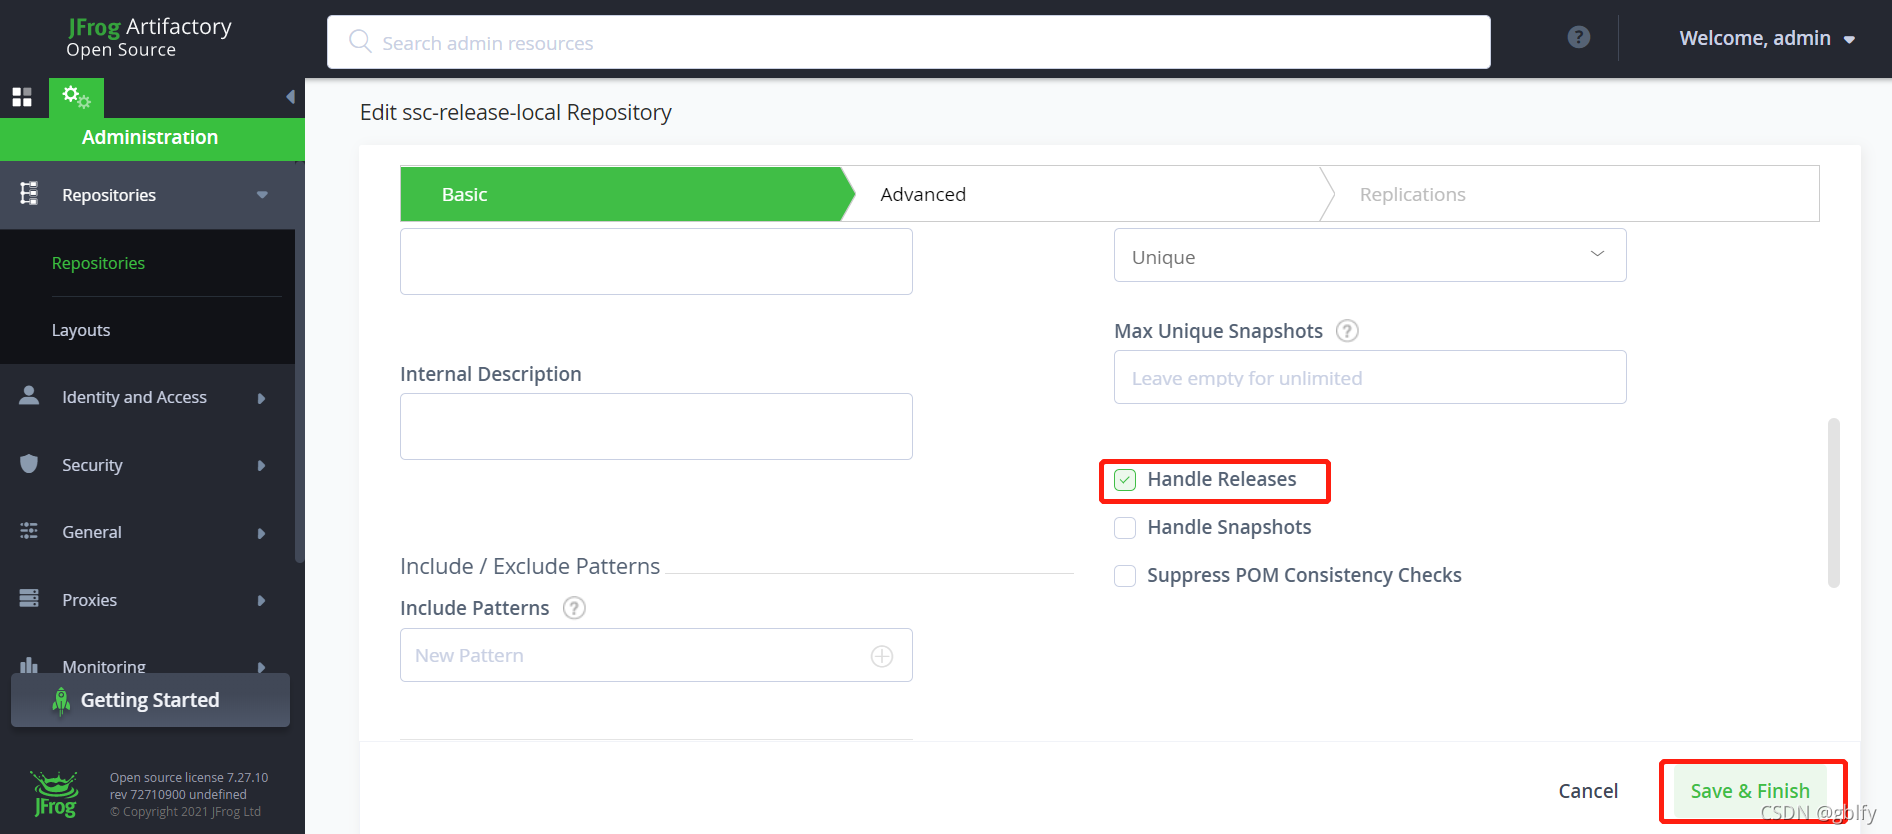Open Layouts submenu item
This screenshot has height=834, width=1892.
[81, 330]
